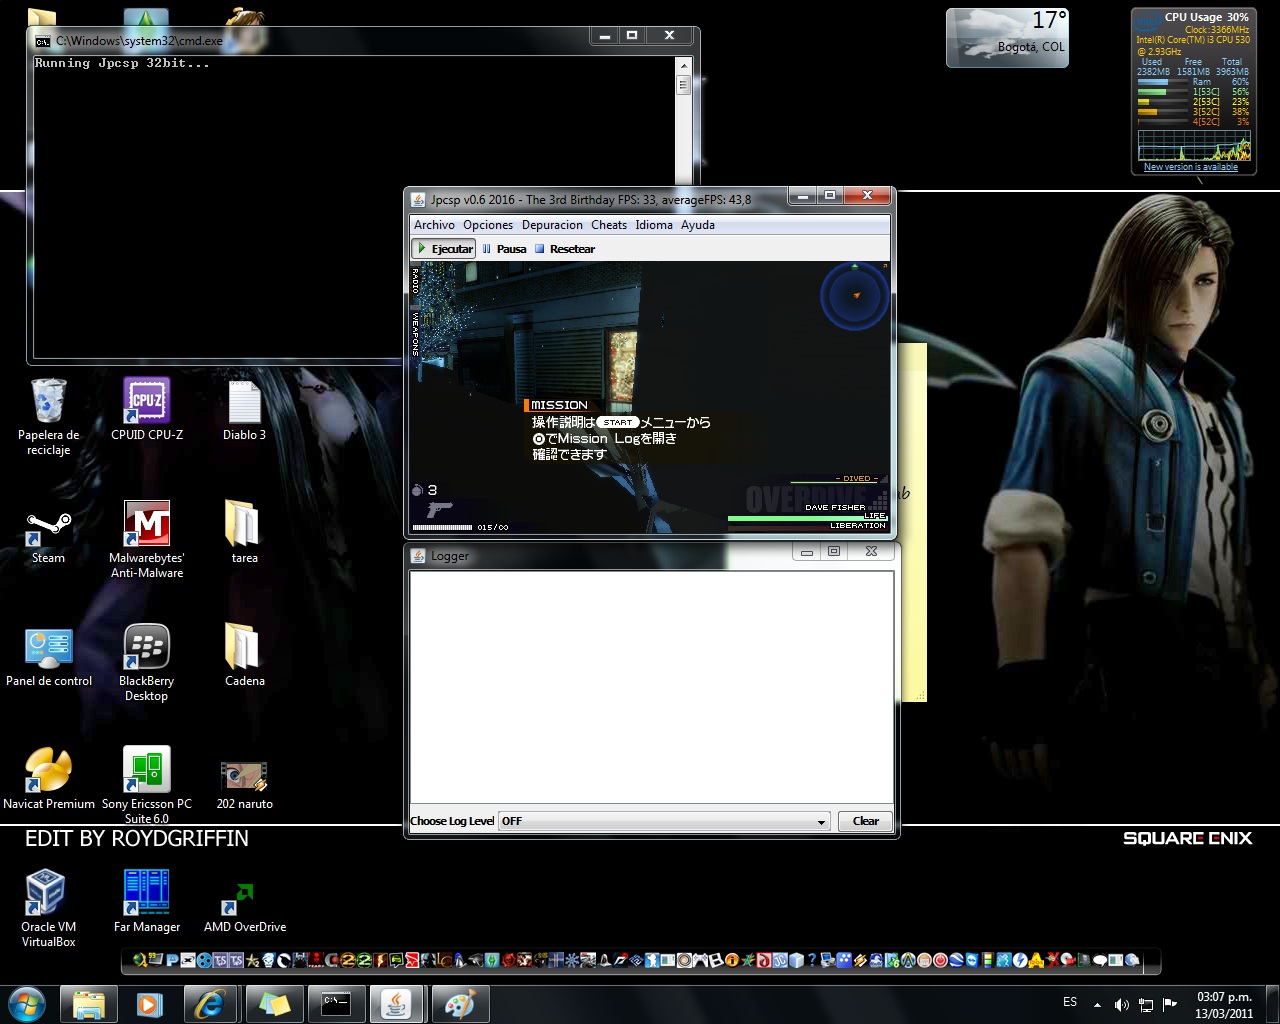This screenshot has height=1024, width=1280.
Task: Open the Bogotá weather gadget
Action: (1007, 38)
